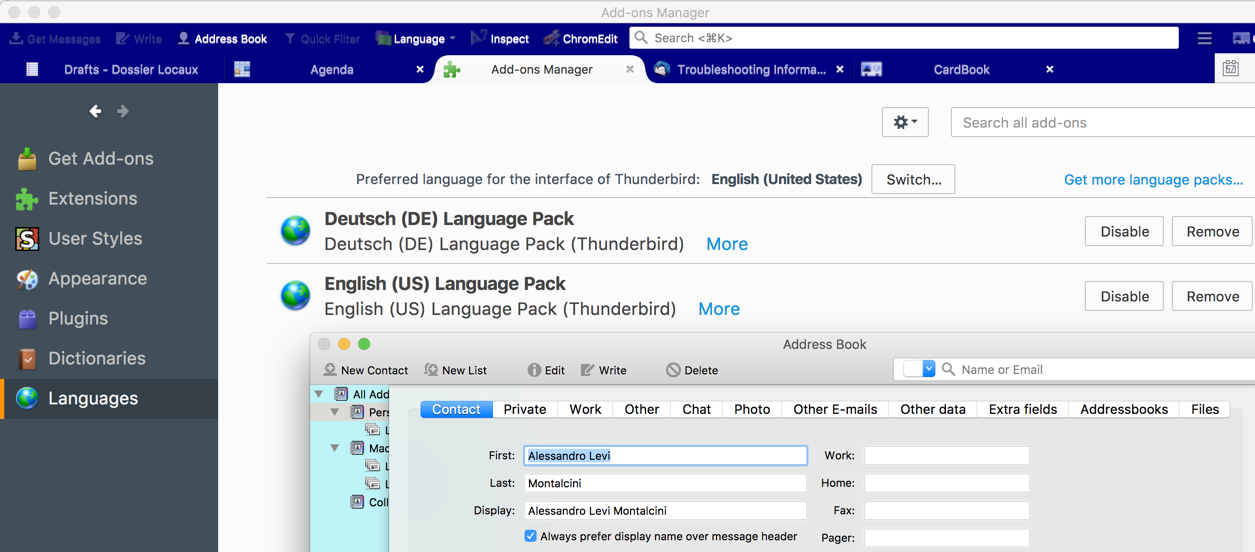
Task: Collapse the All Address Books tree node
Action: point(319,394)
